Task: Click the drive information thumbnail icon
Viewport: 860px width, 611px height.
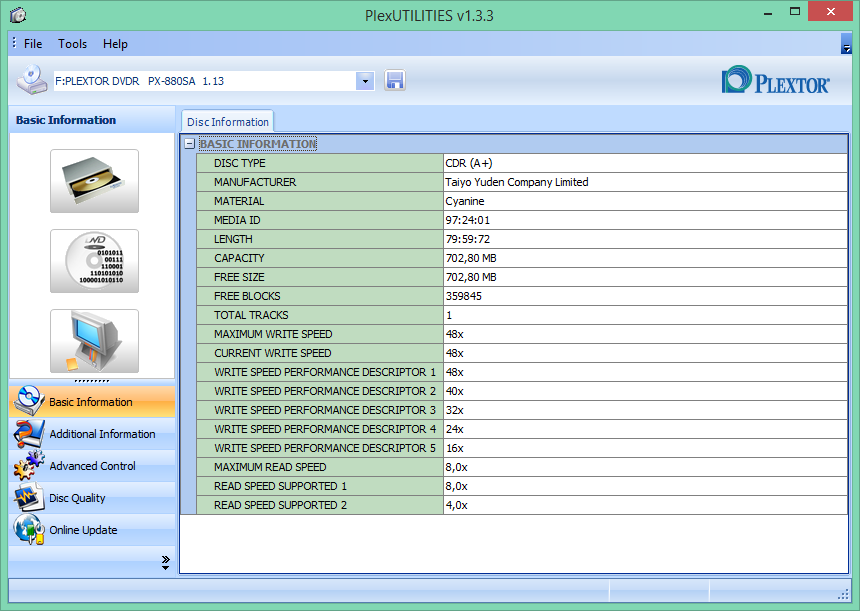Action: point(94,181)
